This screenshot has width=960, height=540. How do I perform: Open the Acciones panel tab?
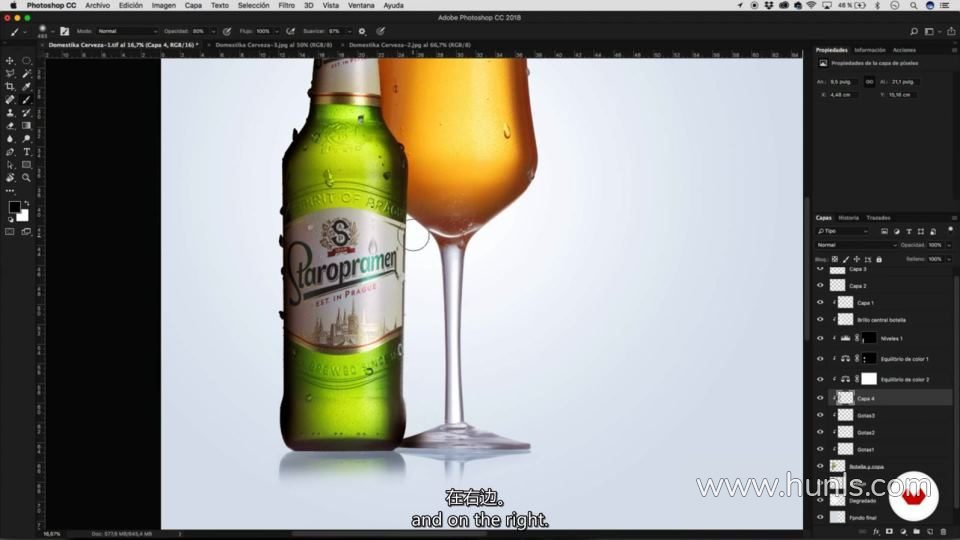(x=904, y=50)
